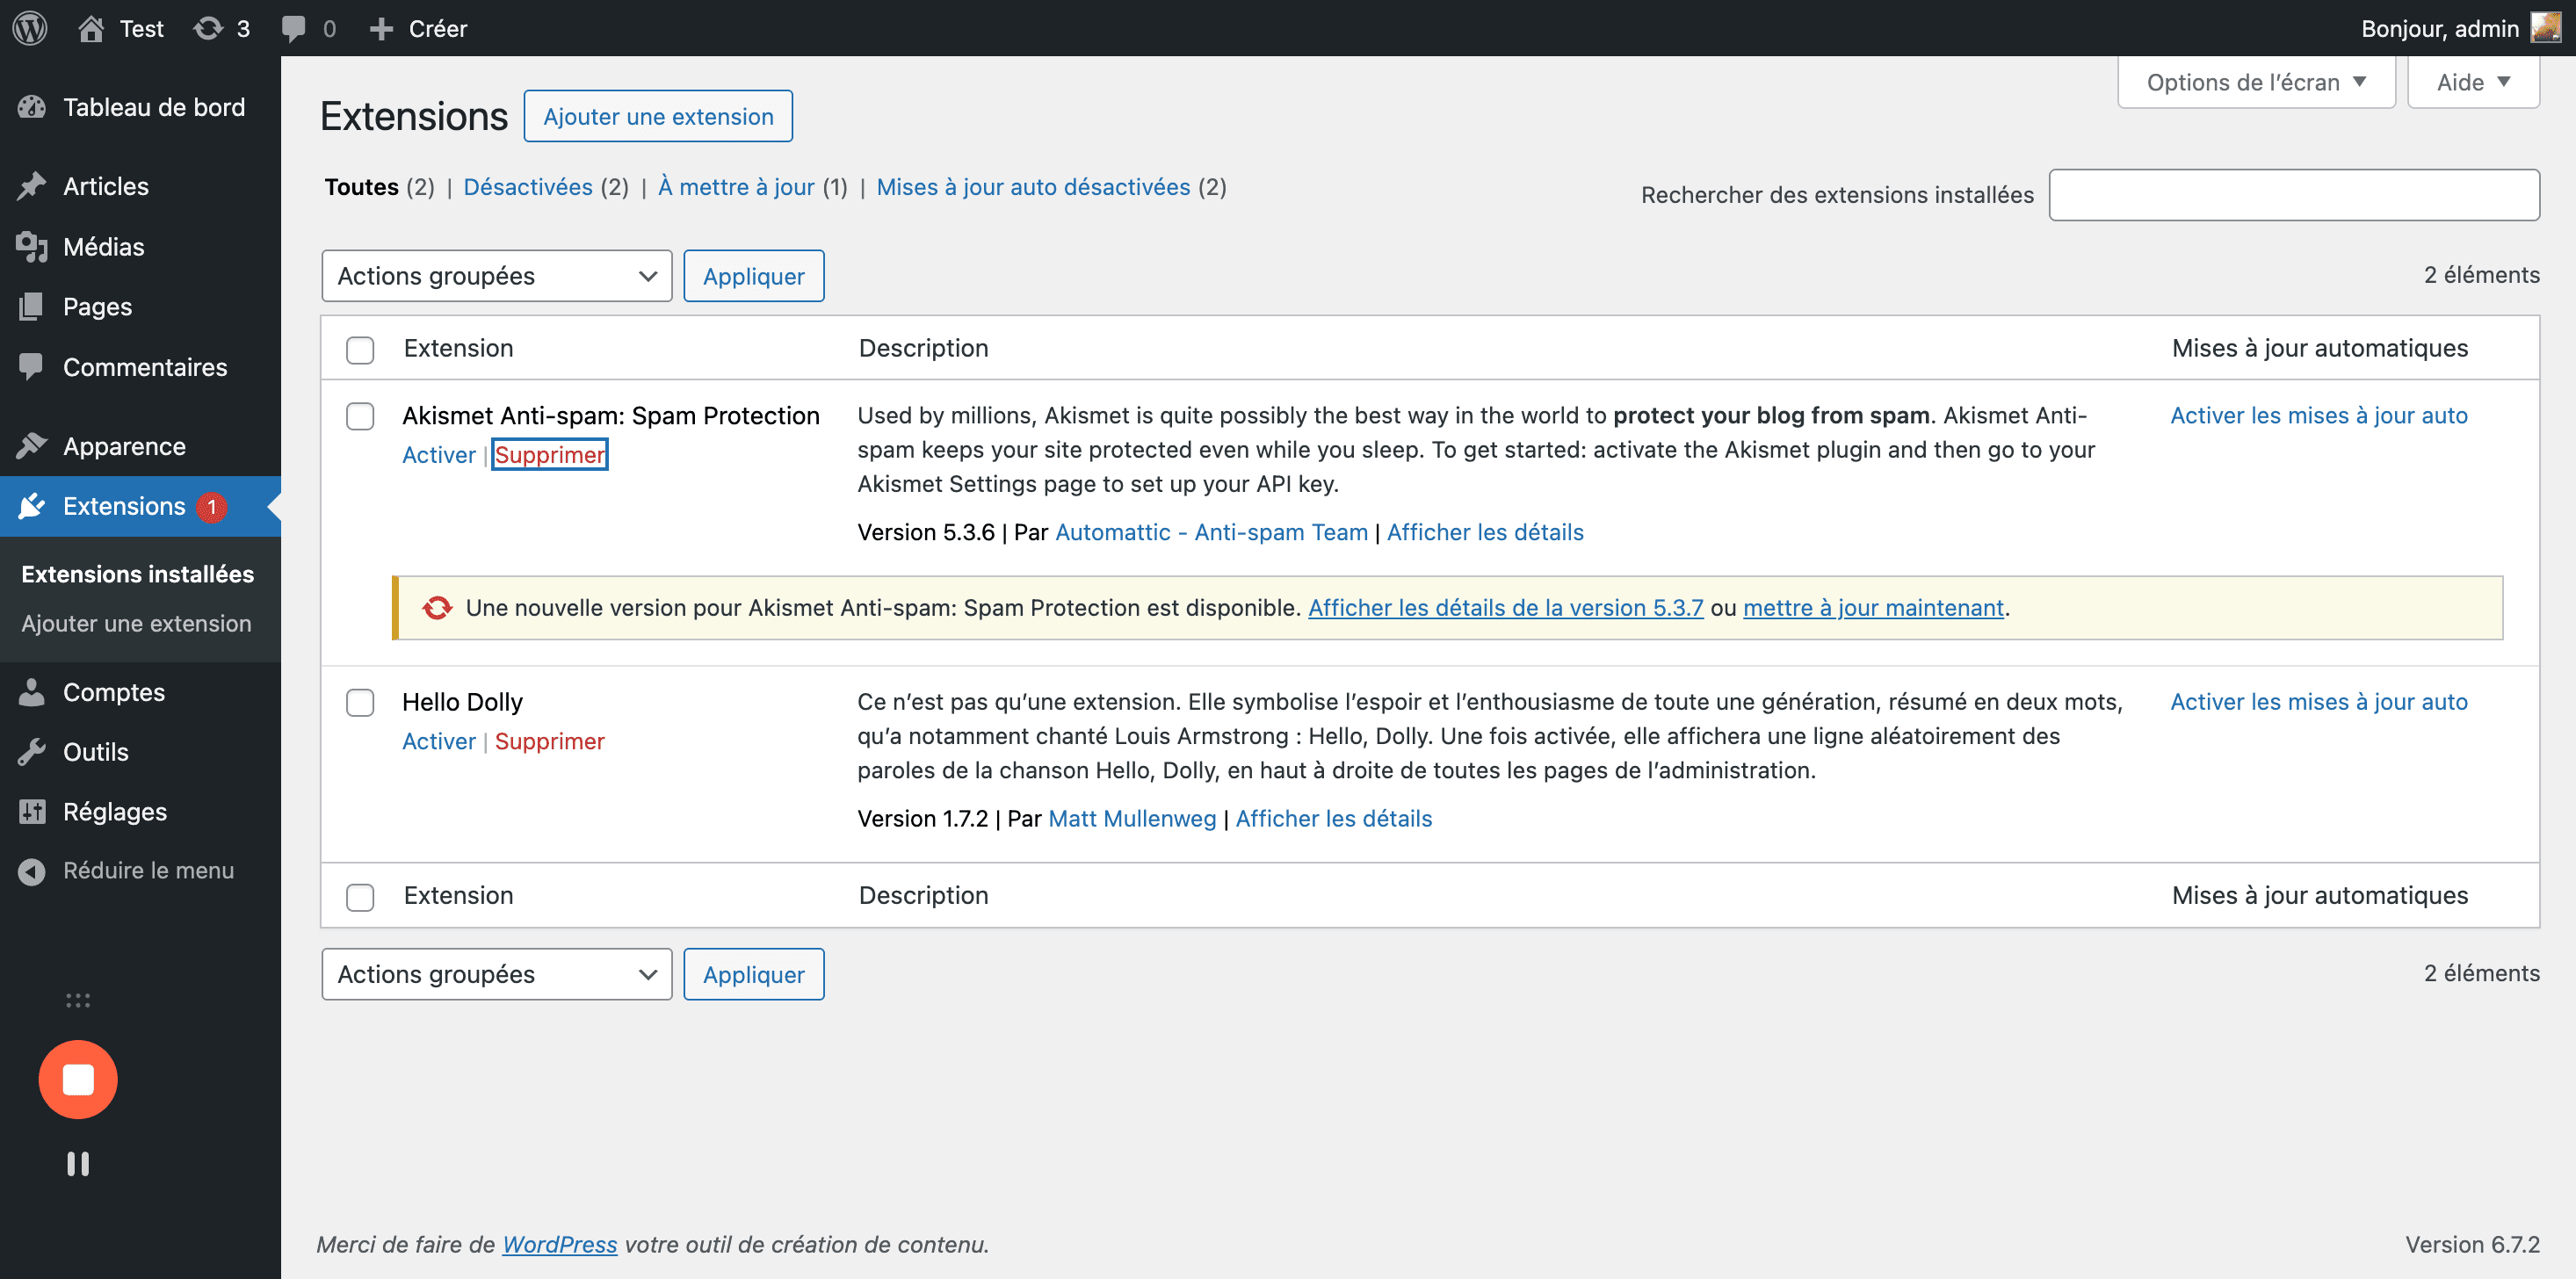
Task: Expand Options de l'écran panel
Action: tap(2256, 82)
